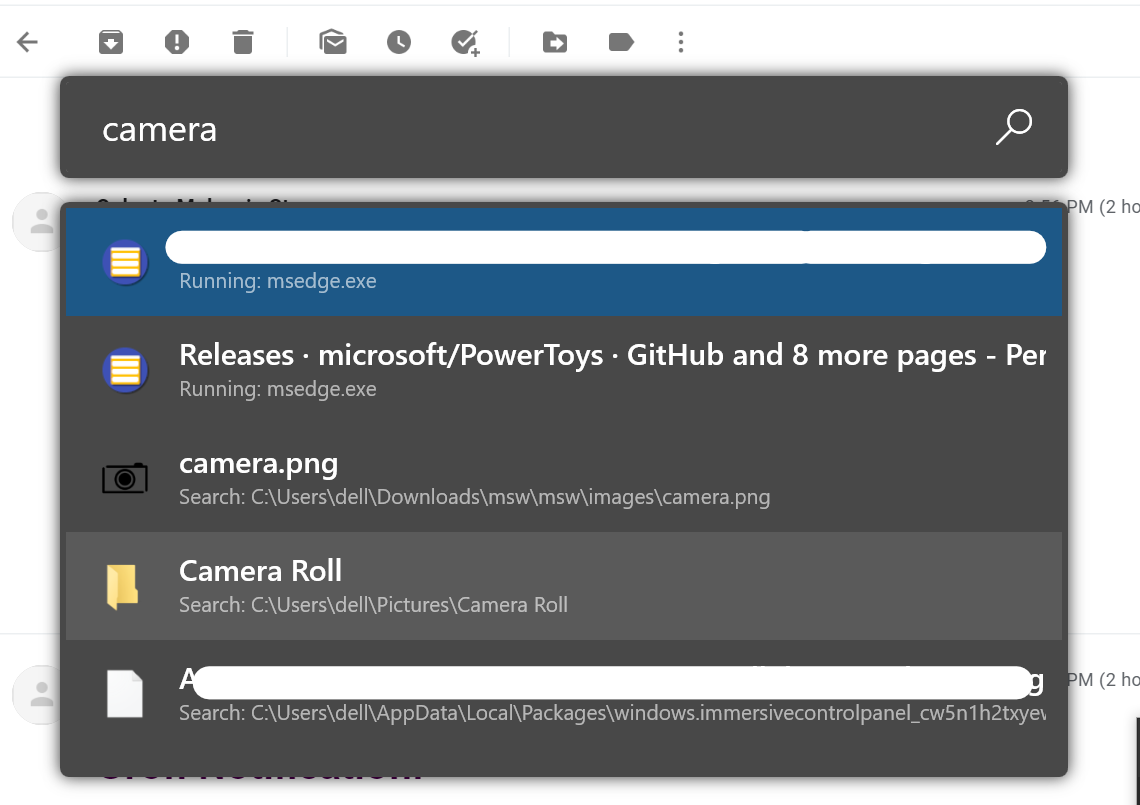Click the Edge icon of the highlighted result
Screen dimensions: 1140x805
[125, 262]
